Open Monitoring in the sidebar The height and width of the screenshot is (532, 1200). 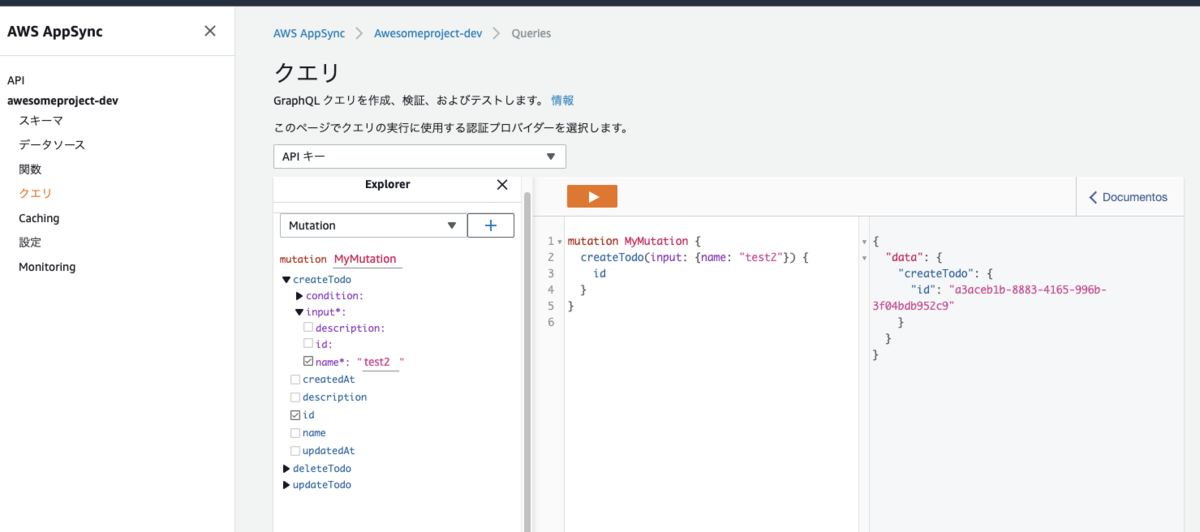(x=47, y=267)
